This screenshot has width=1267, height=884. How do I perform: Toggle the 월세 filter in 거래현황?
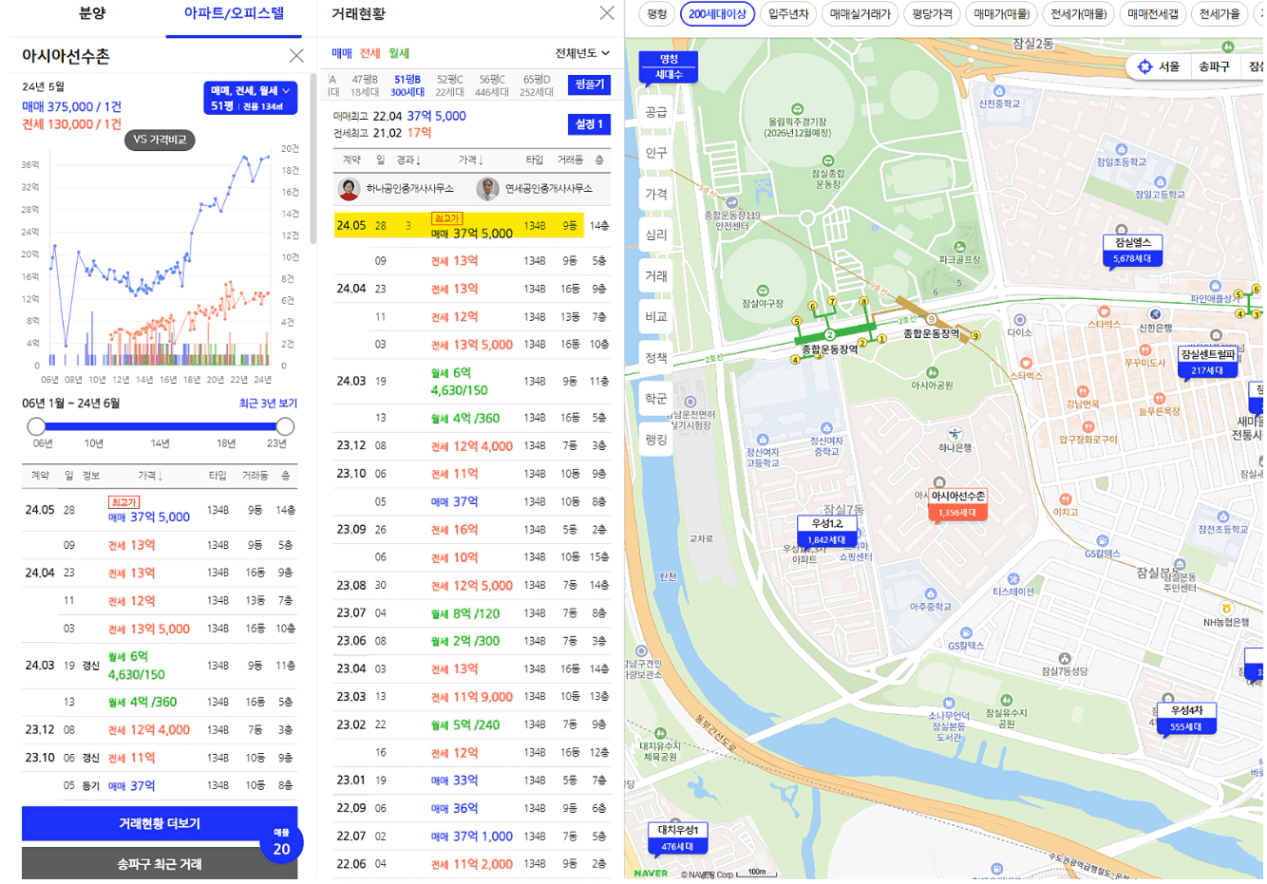pyautogui.click(x=399, y=53)
